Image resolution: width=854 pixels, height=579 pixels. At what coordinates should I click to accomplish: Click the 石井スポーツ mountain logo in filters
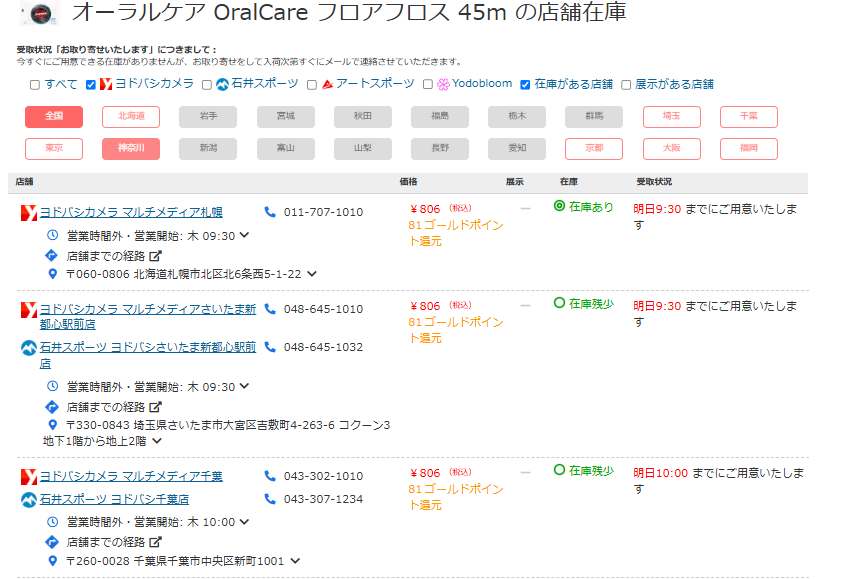point(222,84)
